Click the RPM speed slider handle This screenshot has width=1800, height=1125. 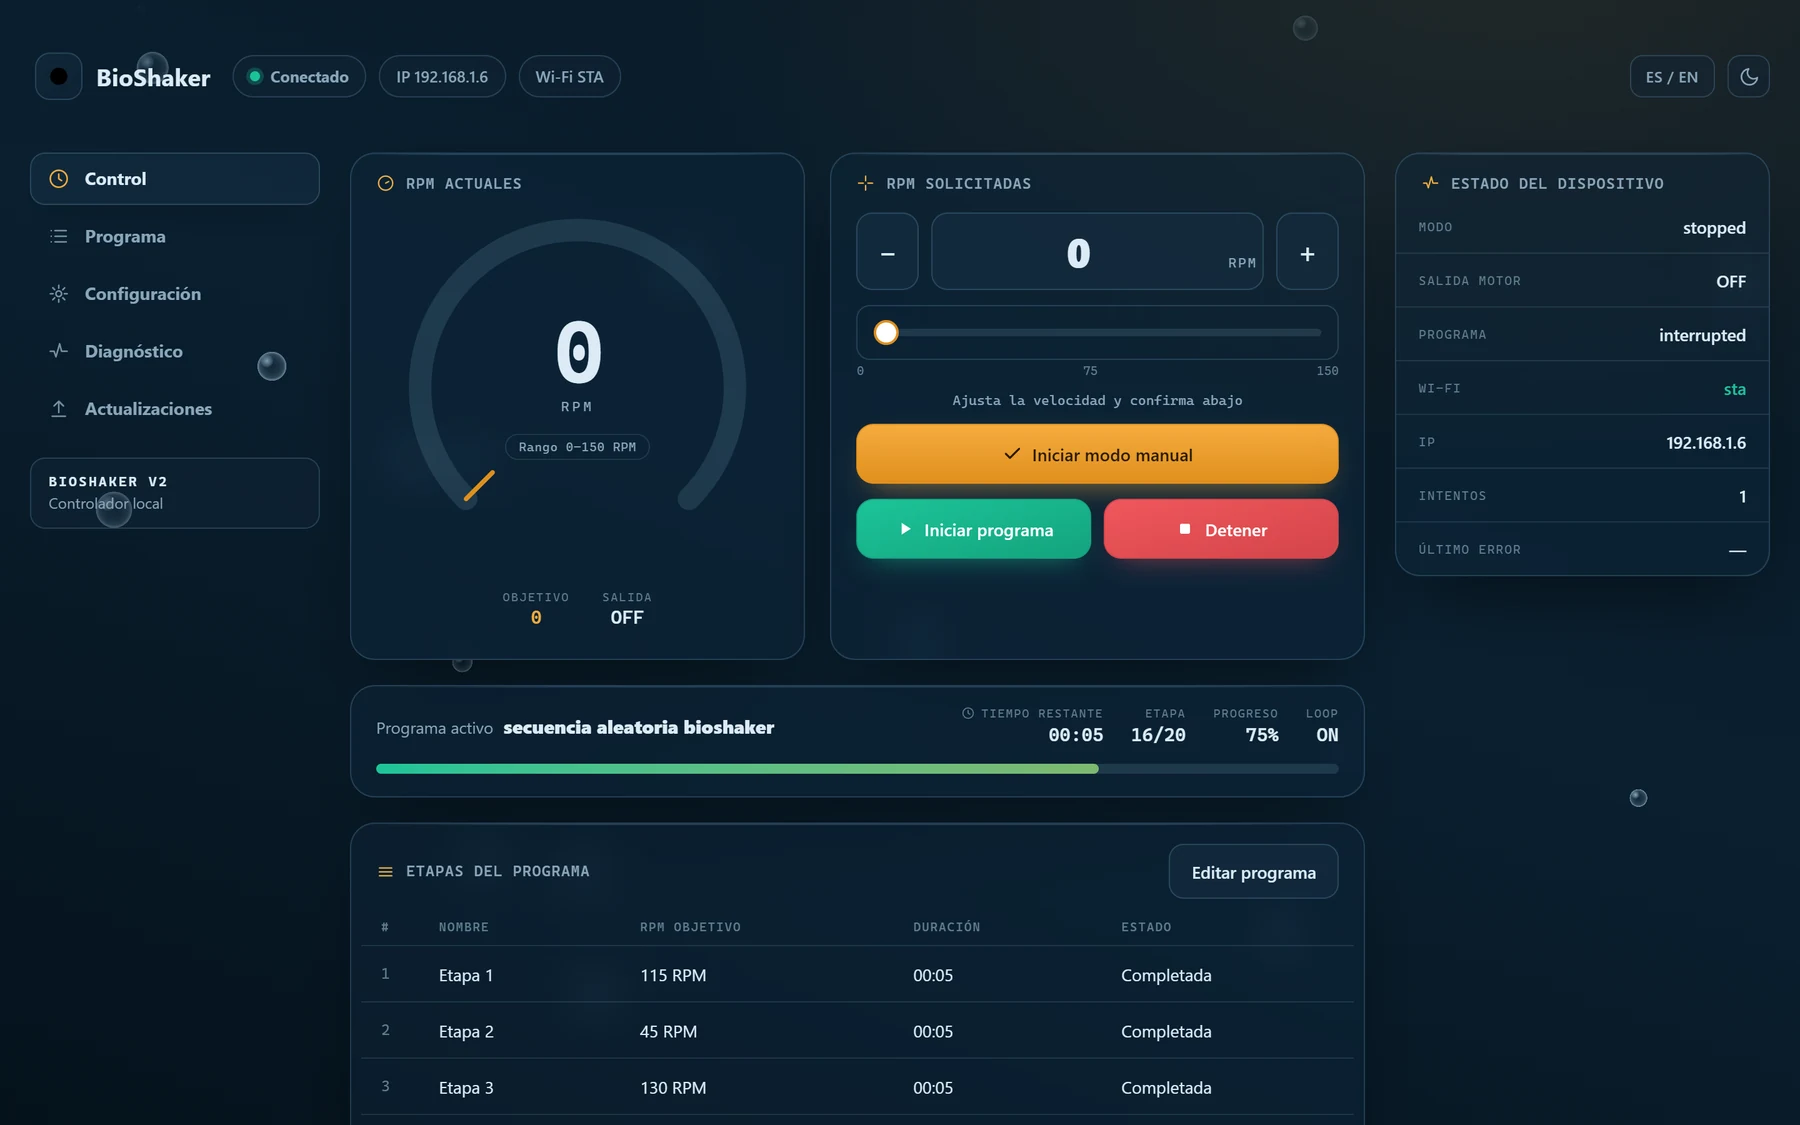pos(886,333)
